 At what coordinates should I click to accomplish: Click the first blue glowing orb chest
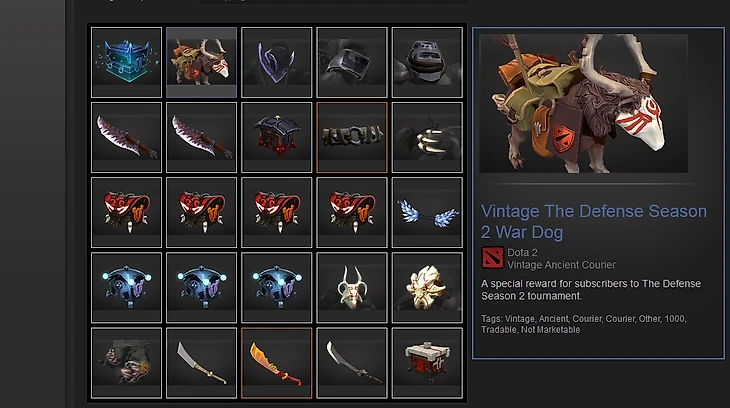click(126, 288)
